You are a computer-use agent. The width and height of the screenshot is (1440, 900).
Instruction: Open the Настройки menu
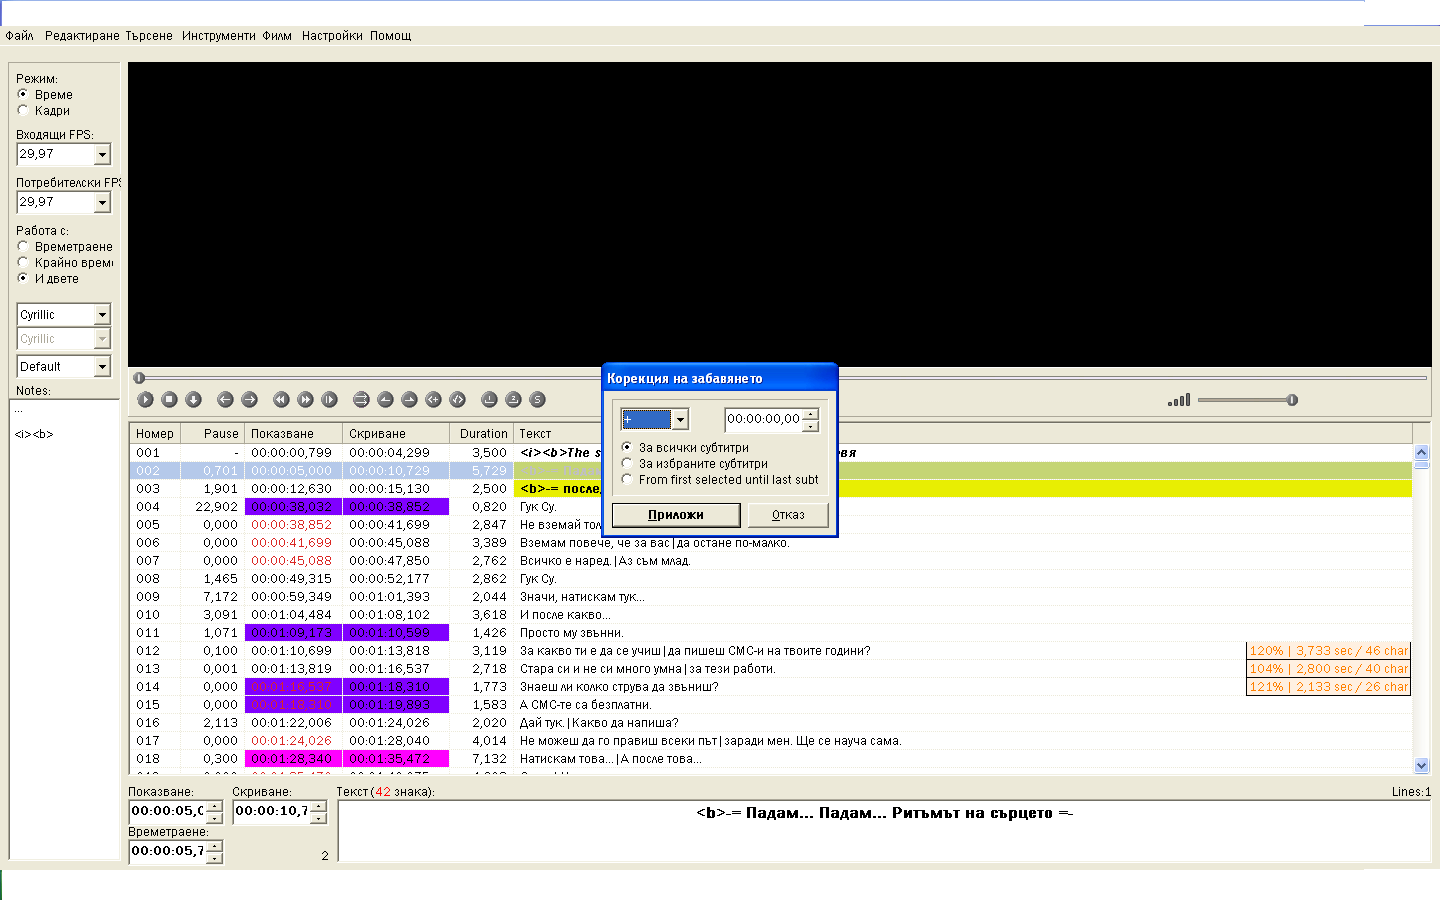(332, 35)
